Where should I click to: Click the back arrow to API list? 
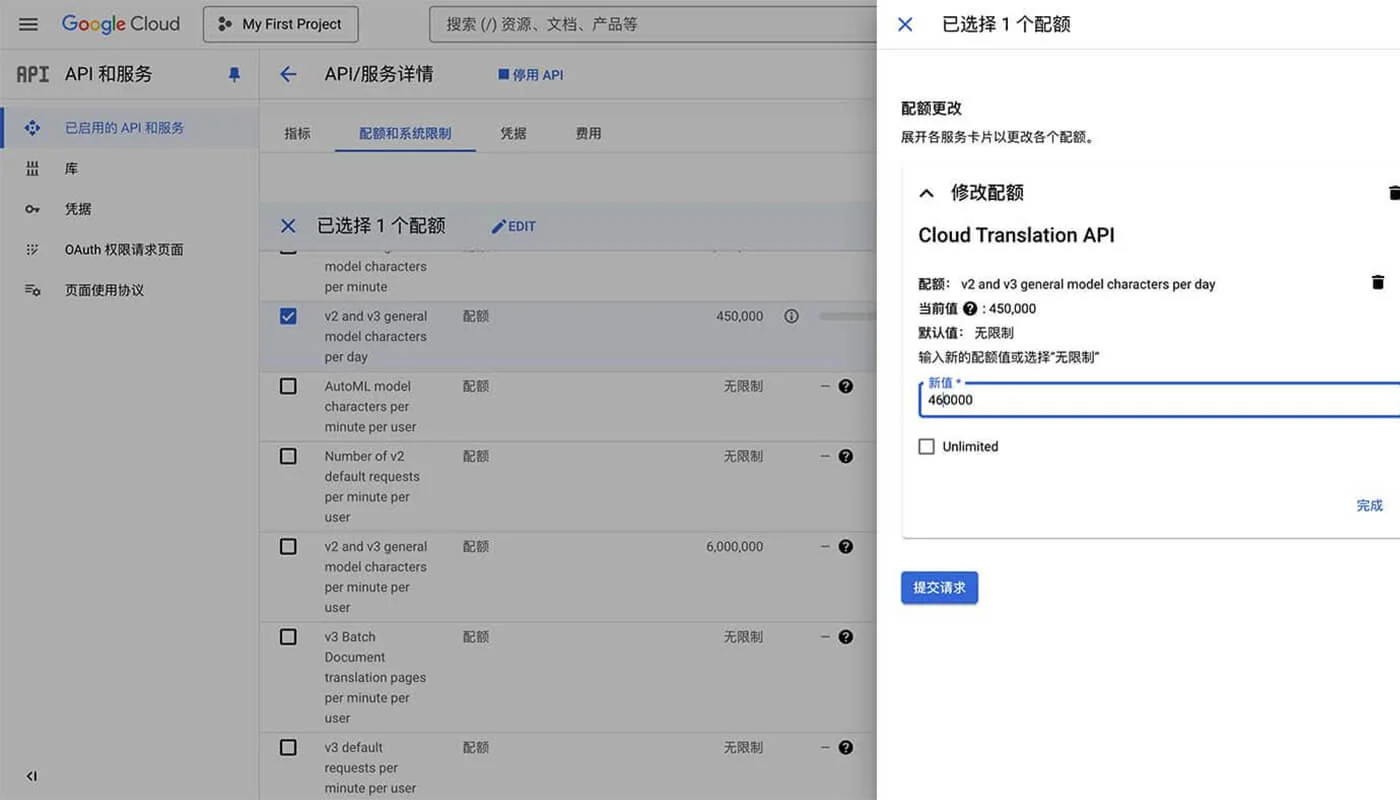(288, 73)
